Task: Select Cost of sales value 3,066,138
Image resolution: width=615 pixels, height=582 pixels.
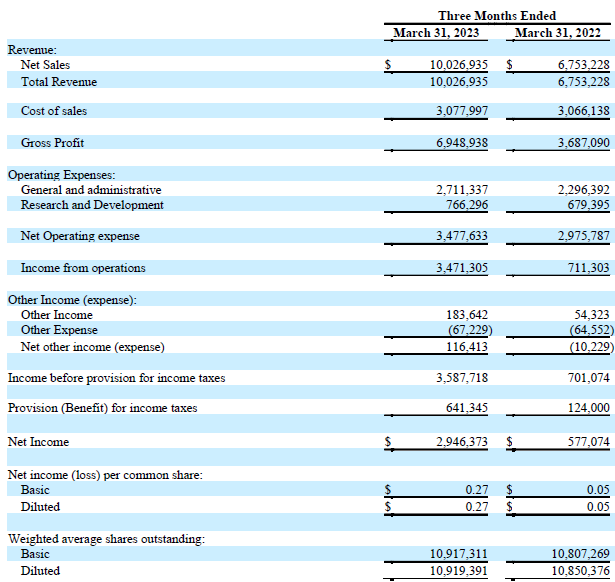Action: click(584, 111)
